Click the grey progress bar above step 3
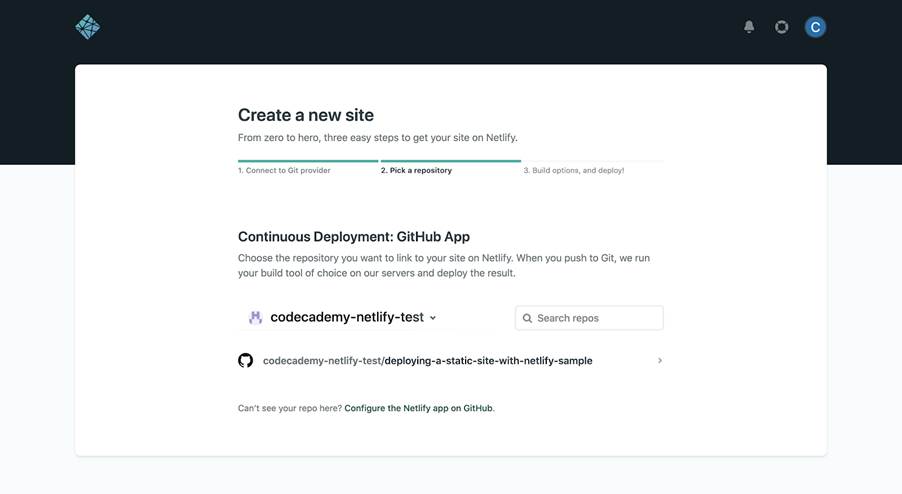The height and width of the screenshot is (494, 902). click(x=593, y=160)
